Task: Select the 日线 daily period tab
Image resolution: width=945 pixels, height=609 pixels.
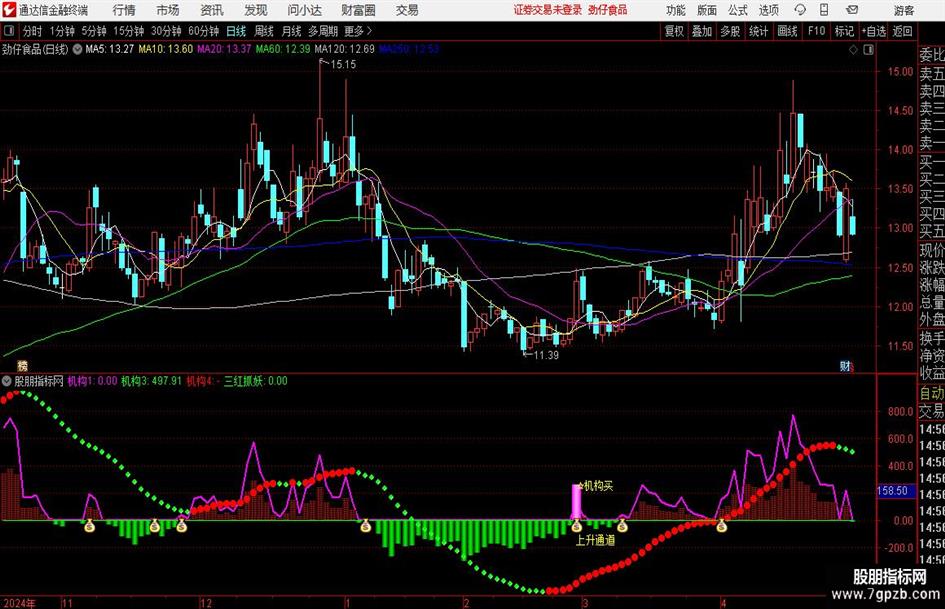Action: click(236, 31)
